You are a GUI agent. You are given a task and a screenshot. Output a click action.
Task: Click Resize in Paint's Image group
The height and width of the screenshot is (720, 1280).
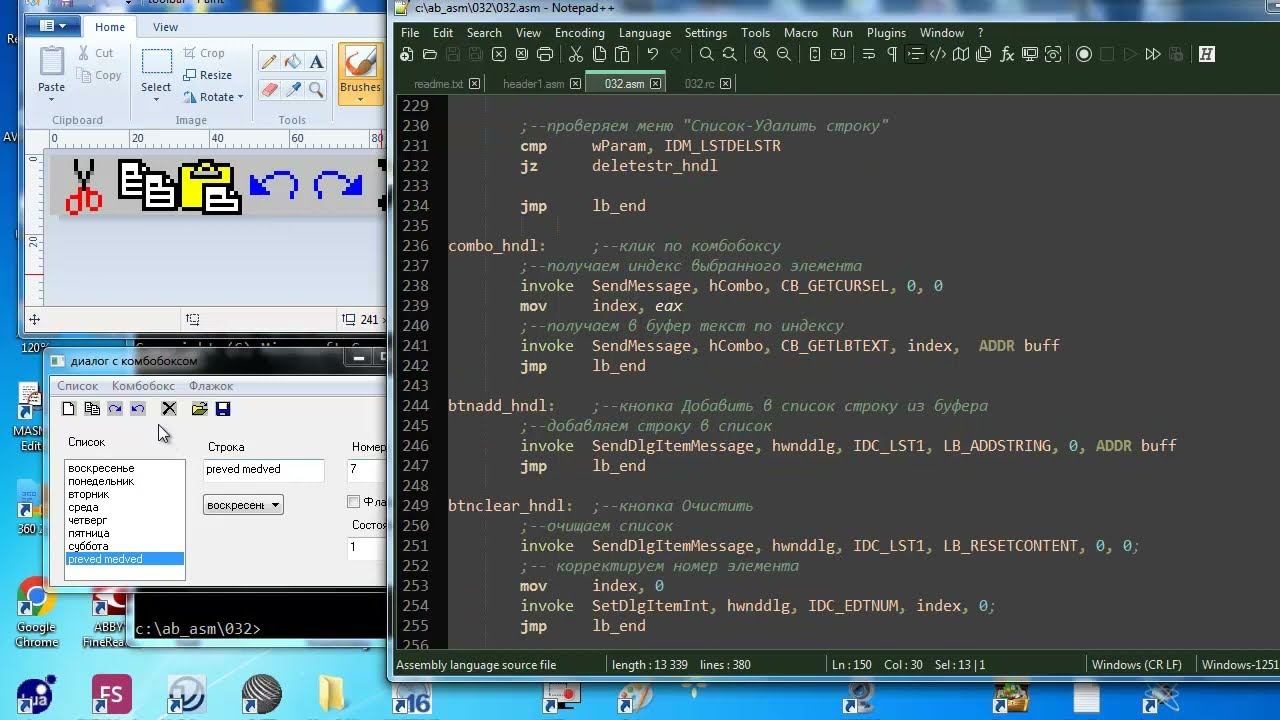coord(208,75)
